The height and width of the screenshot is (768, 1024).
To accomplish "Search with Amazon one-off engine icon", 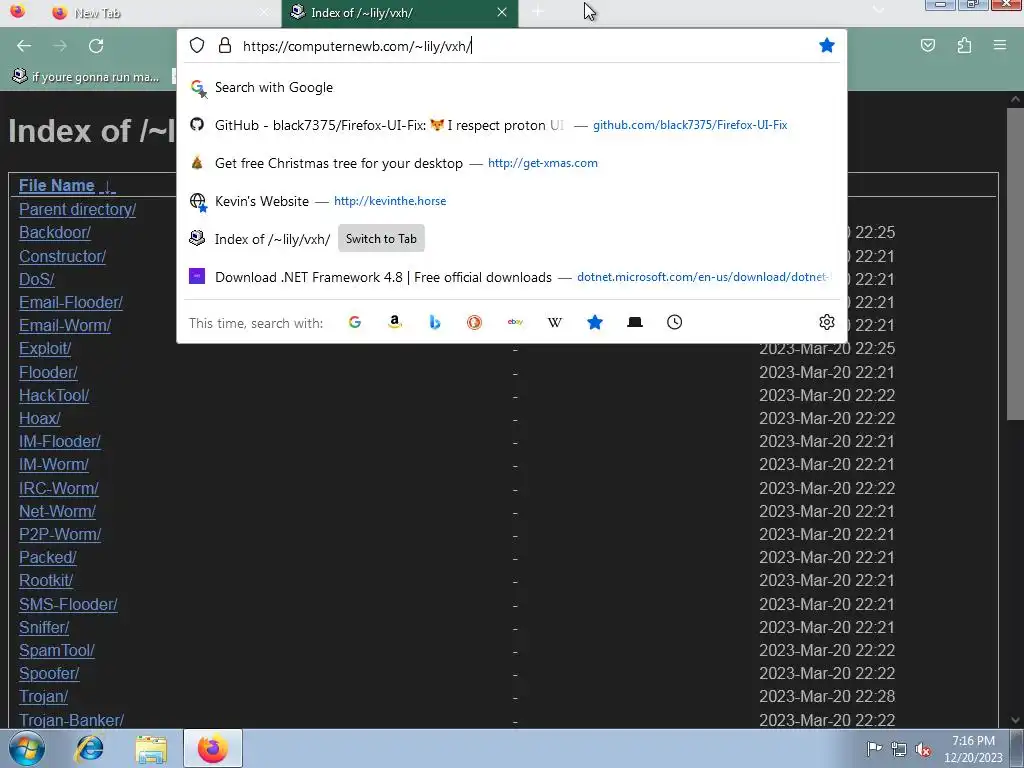I will point(394,322).
